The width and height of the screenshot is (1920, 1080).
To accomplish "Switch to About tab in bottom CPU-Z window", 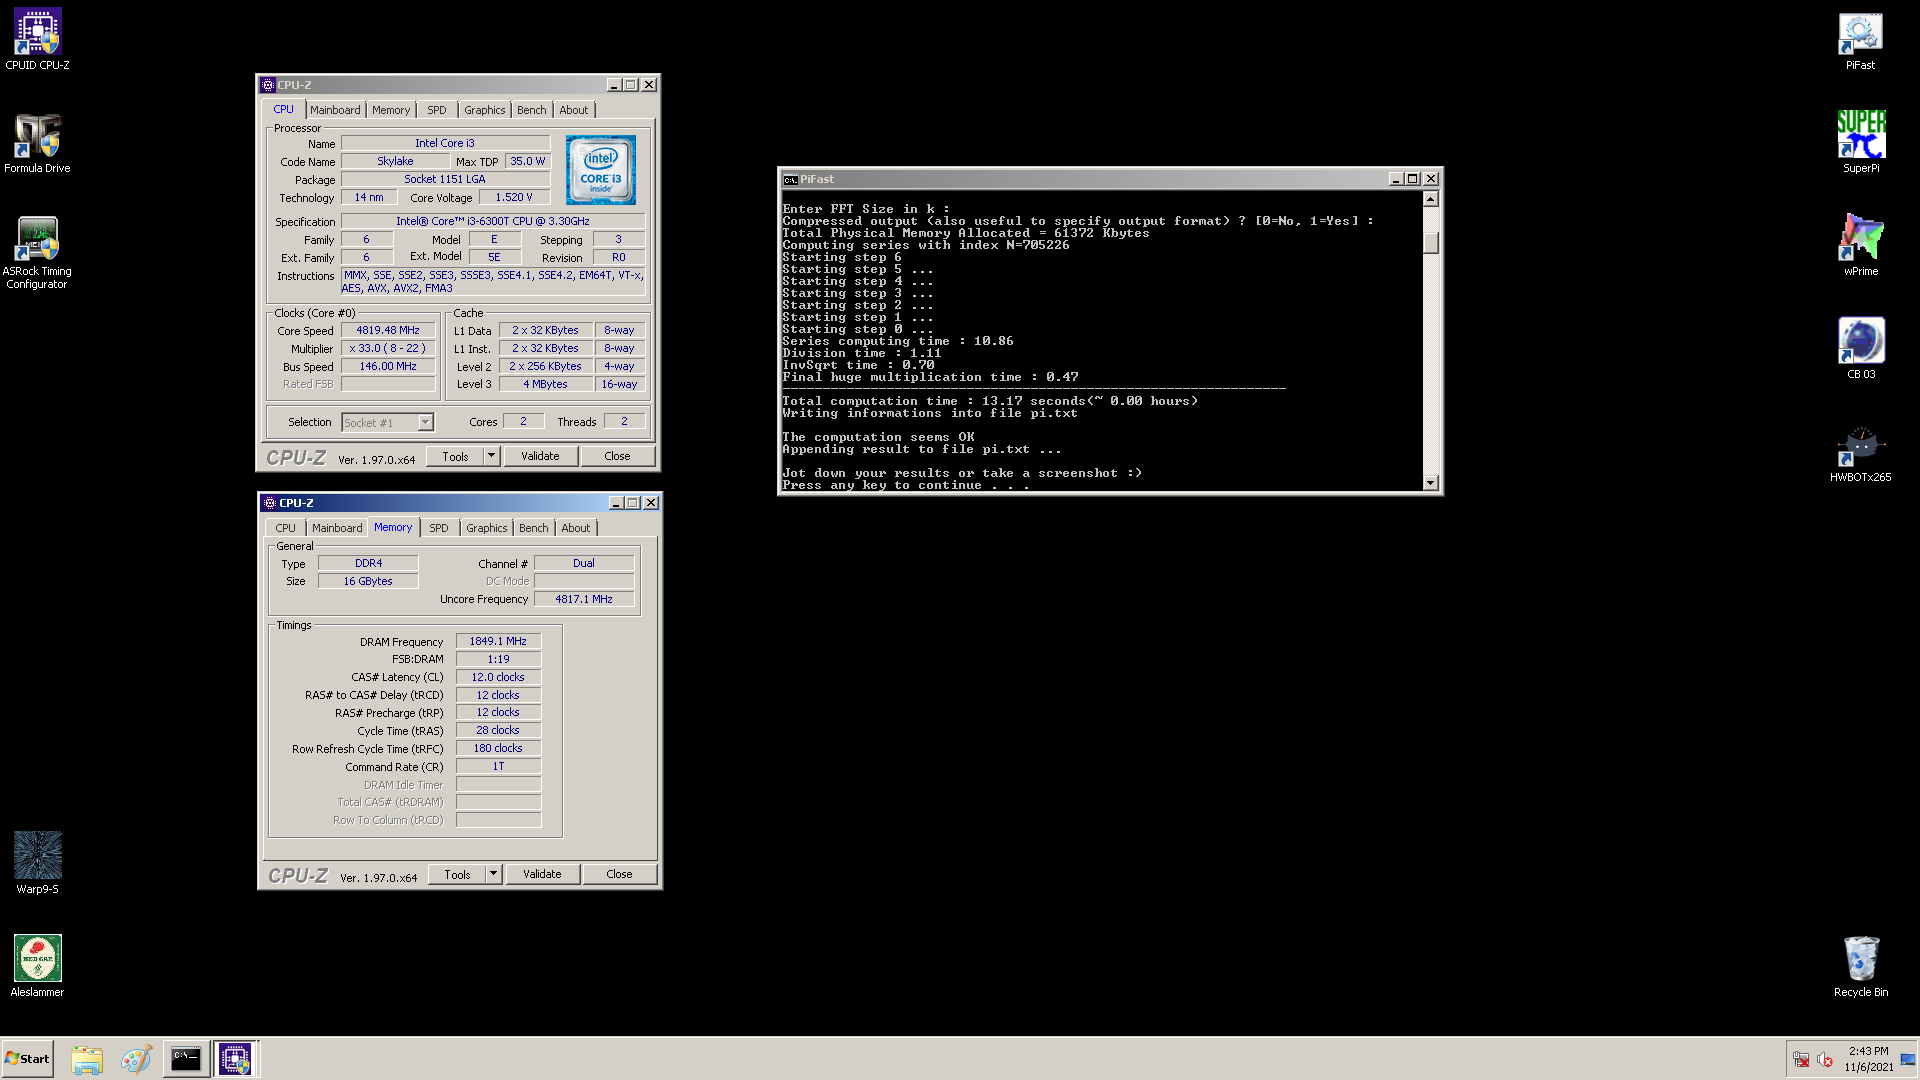I will point(576,528).
